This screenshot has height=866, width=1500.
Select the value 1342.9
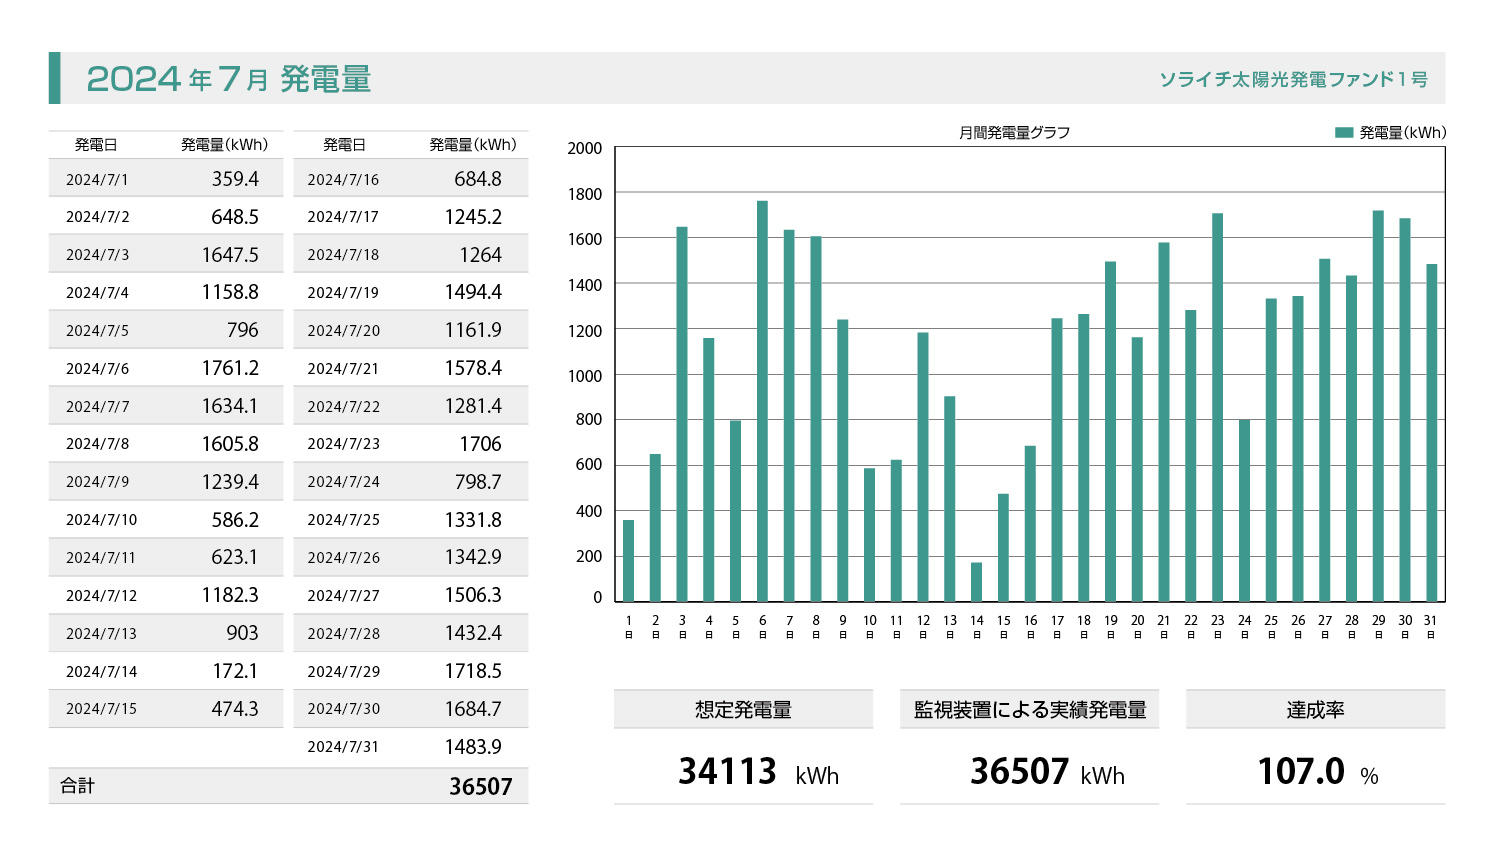pyautogui.click(x=473, y=557)
